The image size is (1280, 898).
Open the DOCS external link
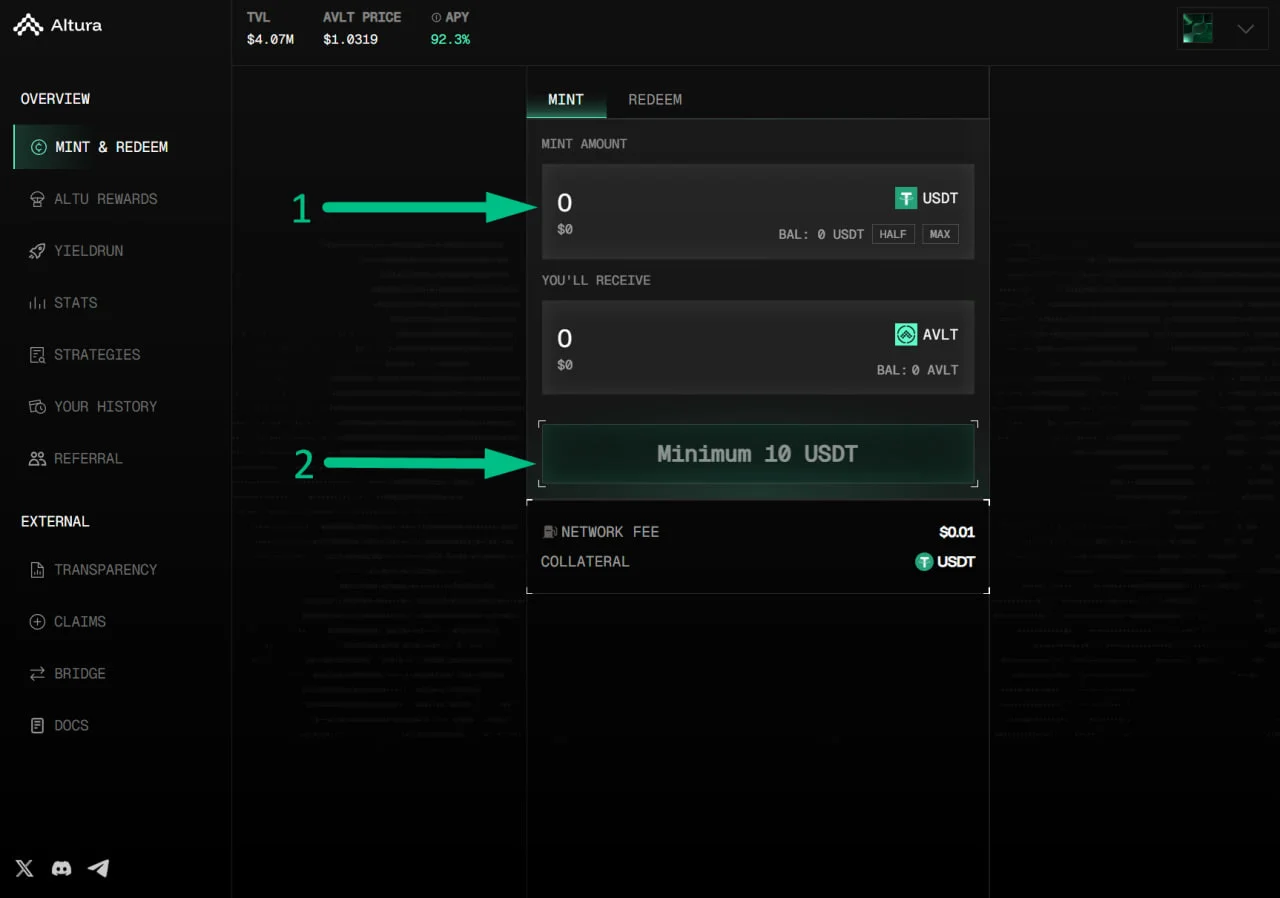pyautogui.click(x=71, y=726)
